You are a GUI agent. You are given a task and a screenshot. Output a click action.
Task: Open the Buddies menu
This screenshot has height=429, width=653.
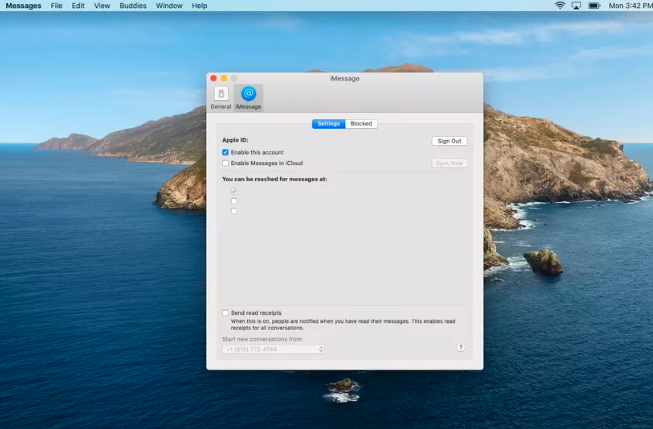[x=133, y=6]
